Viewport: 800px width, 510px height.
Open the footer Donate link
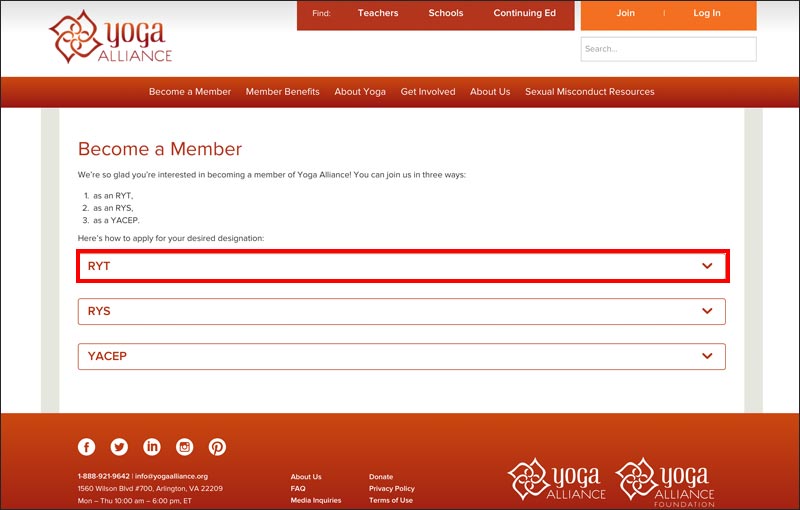(x=381, y=477)
